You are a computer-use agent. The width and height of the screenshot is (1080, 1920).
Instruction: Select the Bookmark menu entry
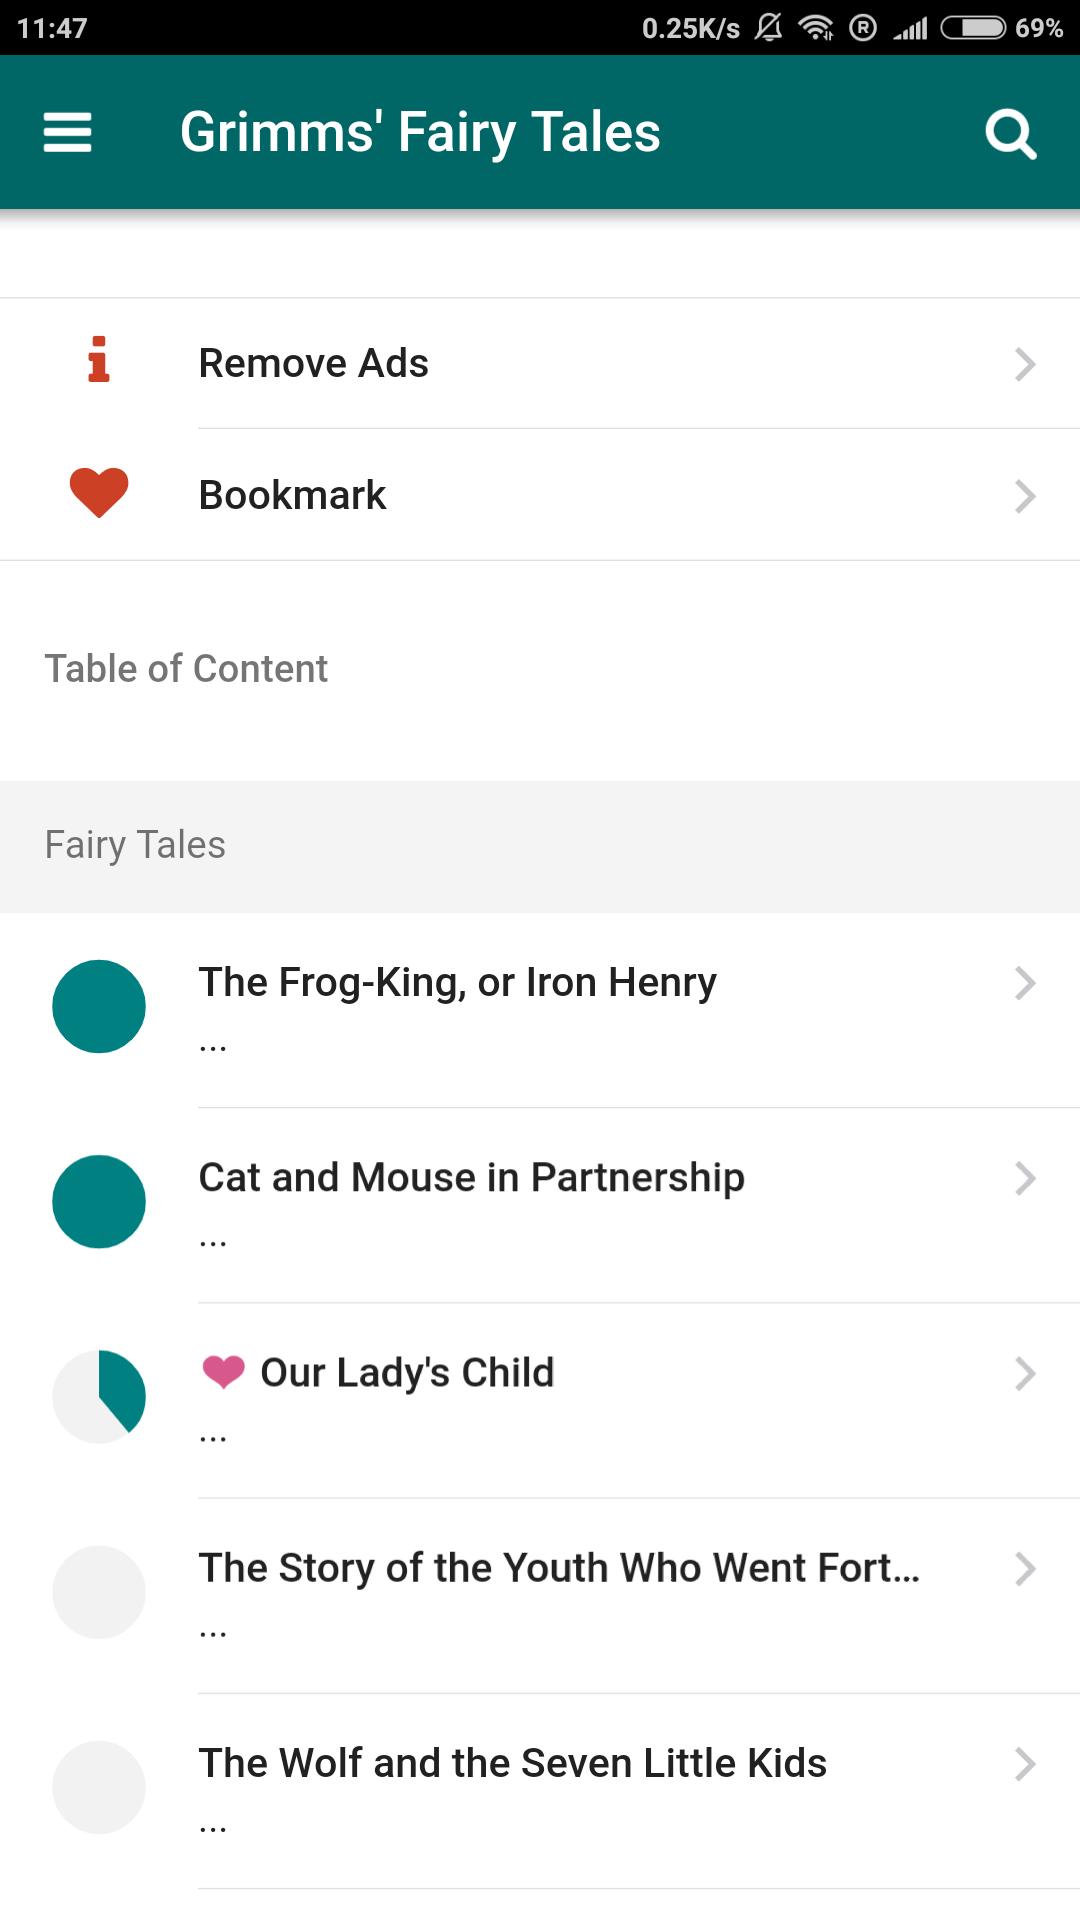(293, 496)
